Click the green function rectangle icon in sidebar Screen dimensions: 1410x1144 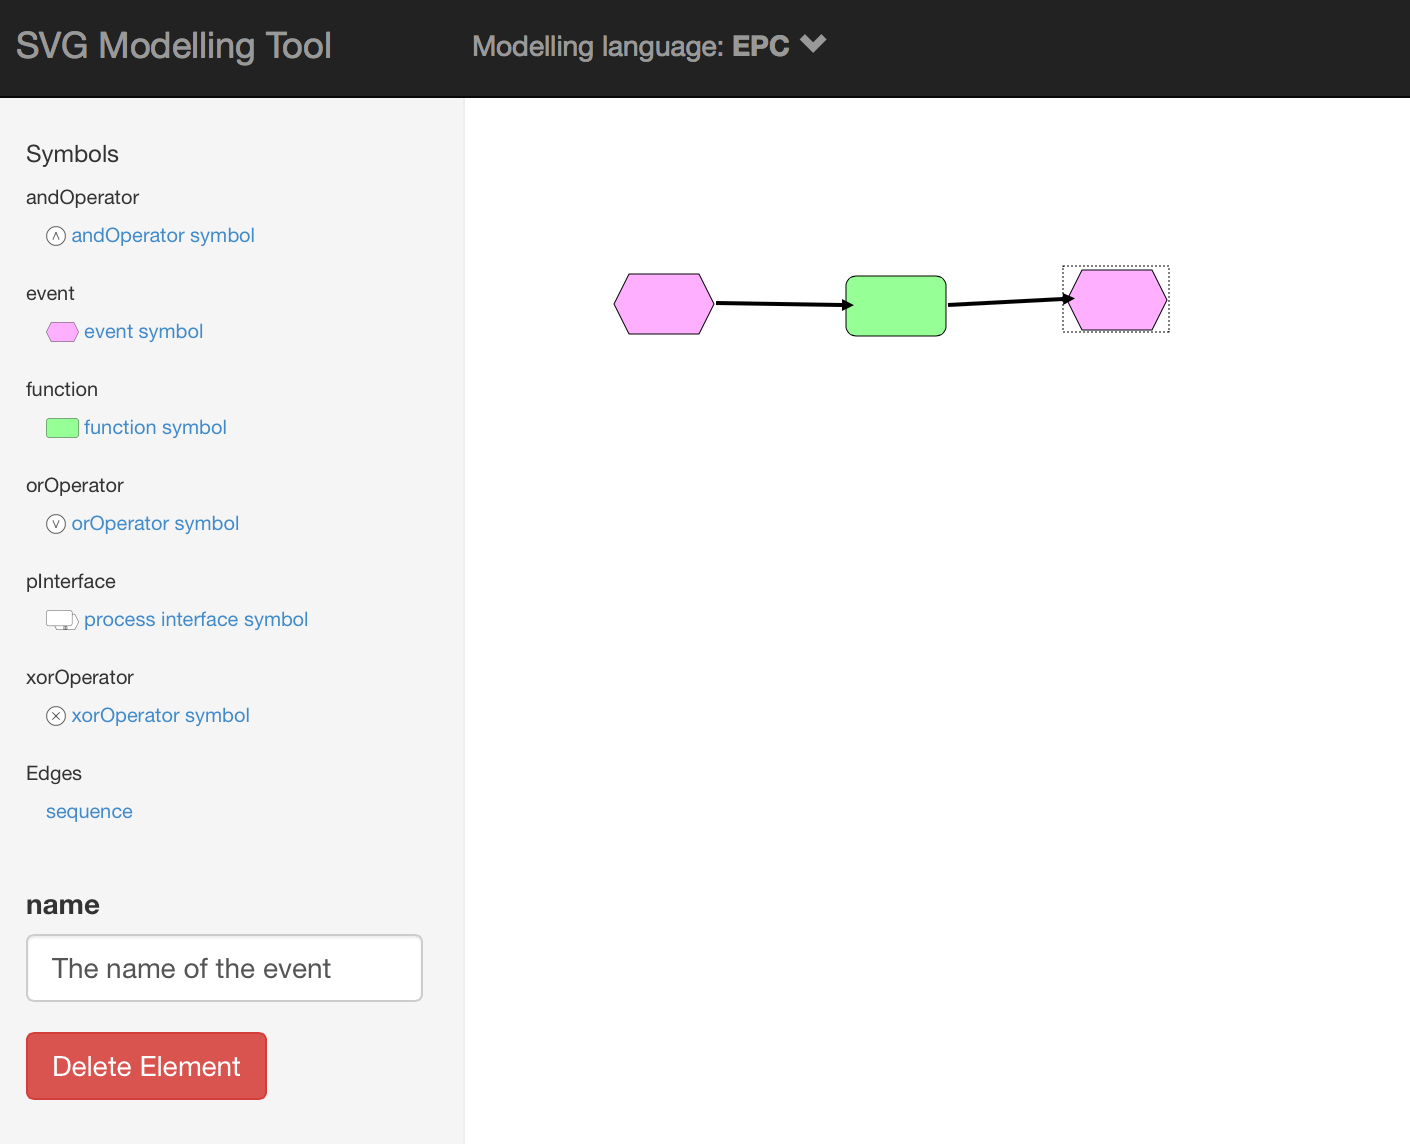62,428
